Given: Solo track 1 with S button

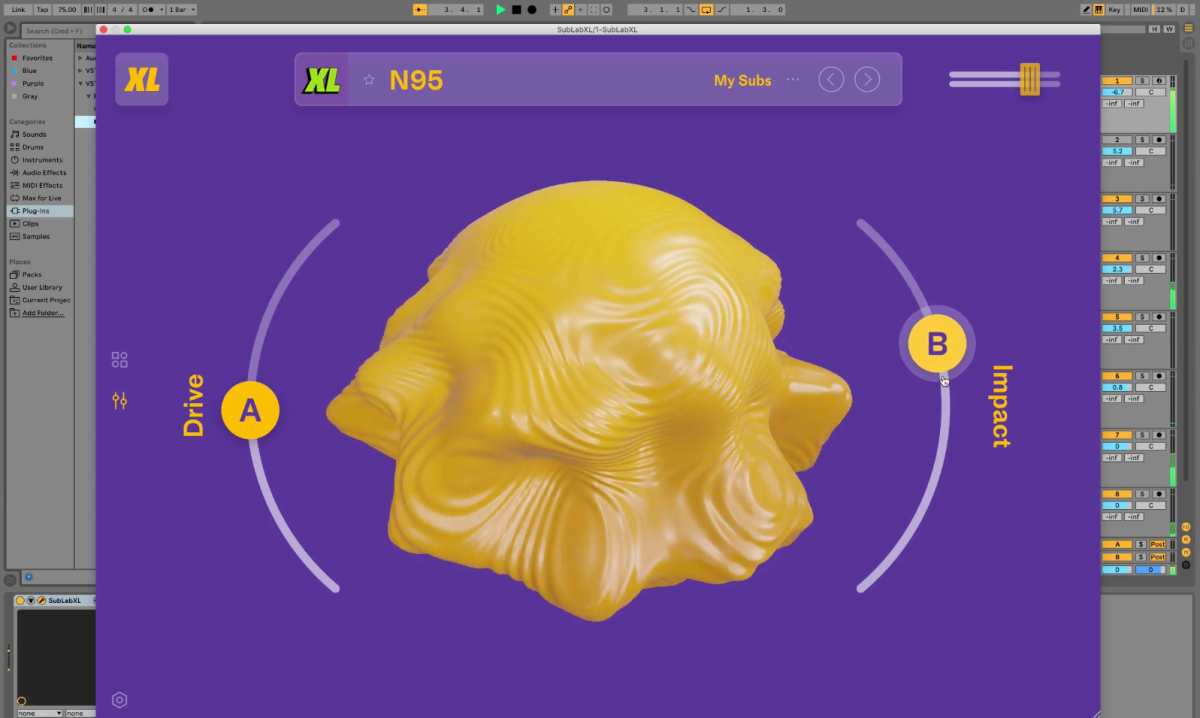Looking at the screenshot, I should [x=1142, y=80].
